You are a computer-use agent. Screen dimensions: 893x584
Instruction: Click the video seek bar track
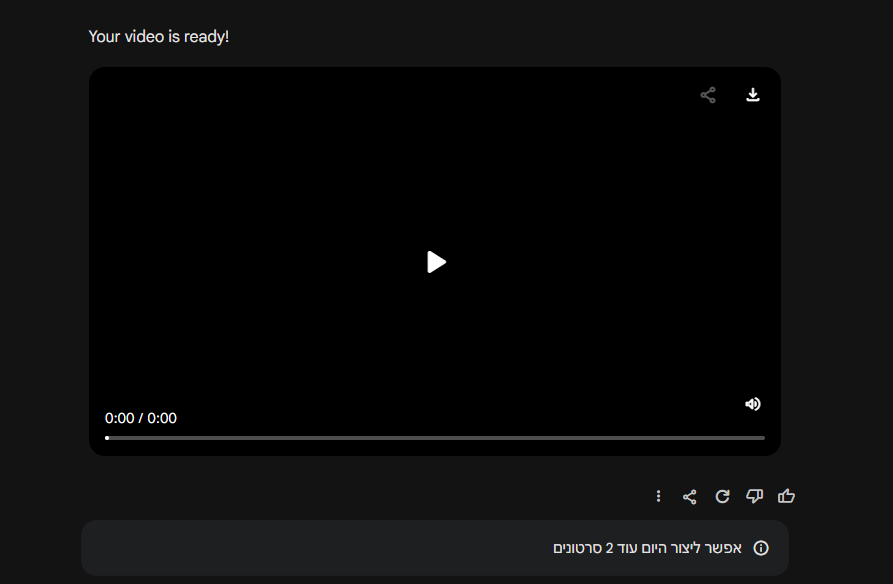coord(435,438)
